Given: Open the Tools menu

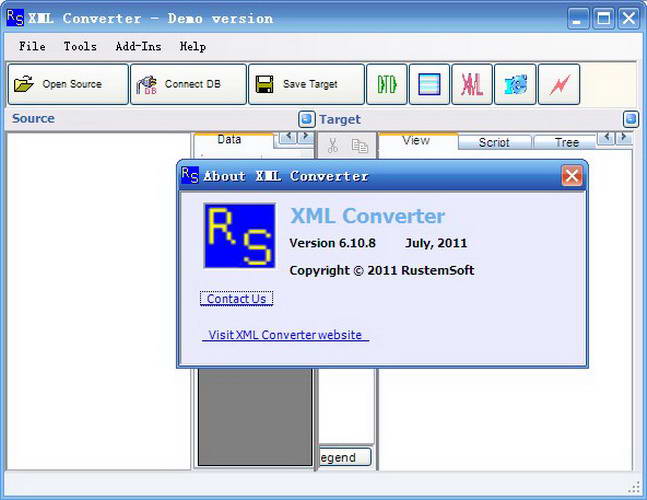Looking at the screenshot, I should 80,46.
